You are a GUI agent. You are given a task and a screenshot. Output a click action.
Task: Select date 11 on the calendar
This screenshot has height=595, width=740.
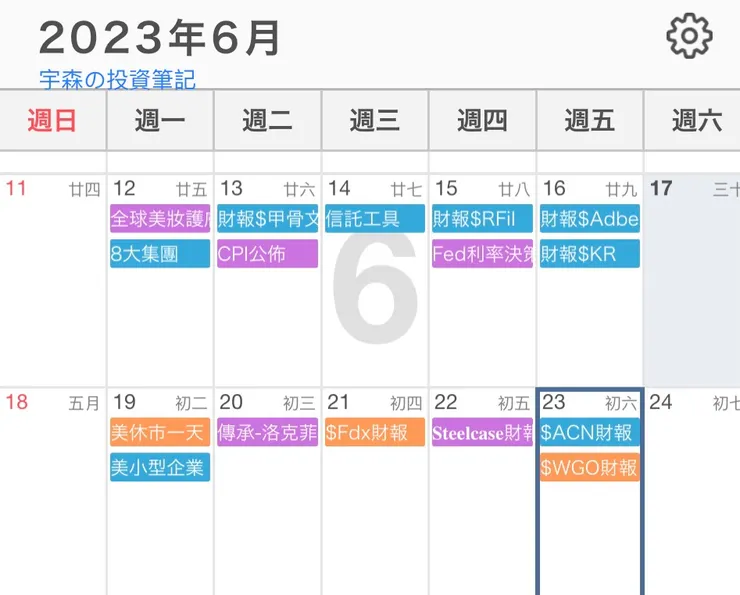point(16,188)
